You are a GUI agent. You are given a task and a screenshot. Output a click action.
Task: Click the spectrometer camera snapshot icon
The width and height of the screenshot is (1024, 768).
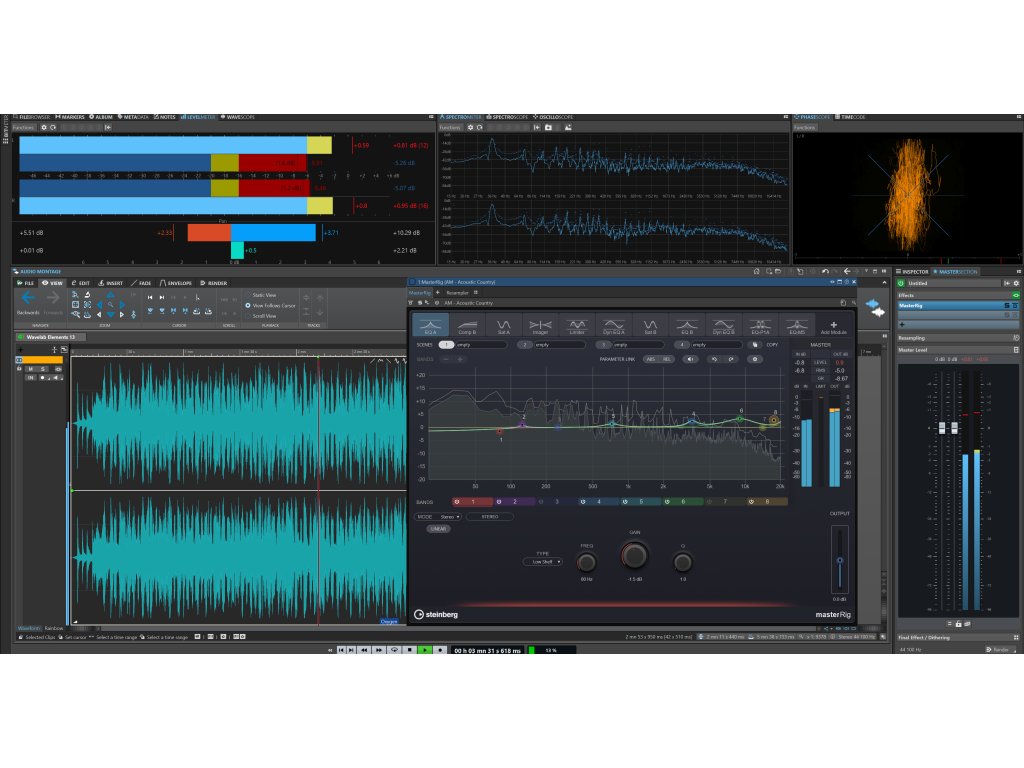(549, 127)
